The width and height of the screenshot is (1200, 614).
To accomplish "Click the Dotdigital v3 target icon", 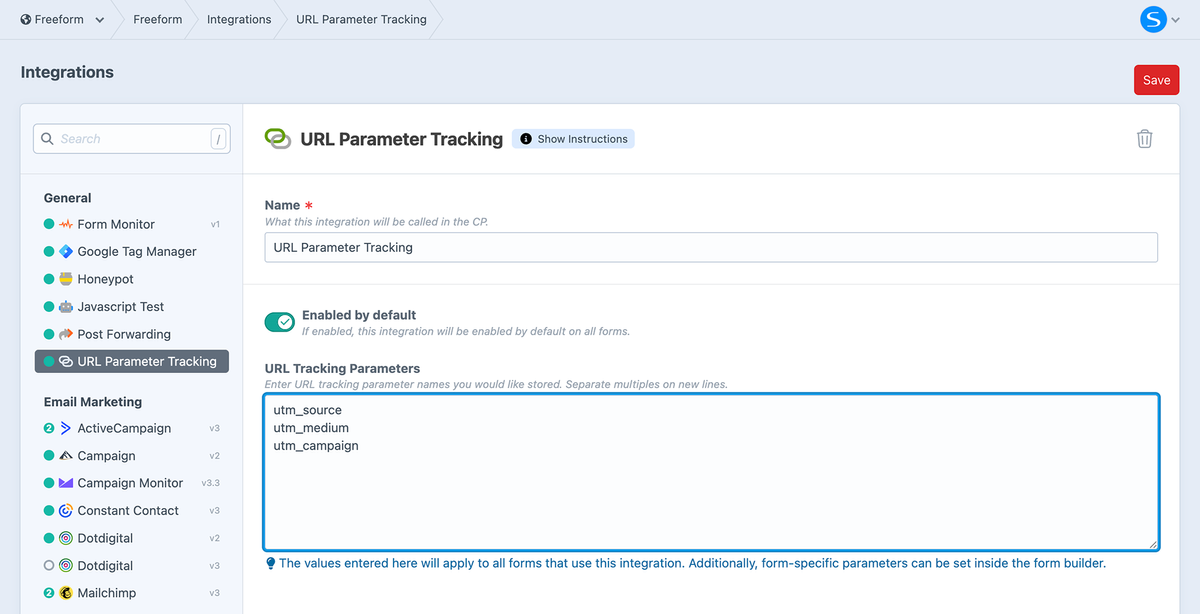I will 66,566.
